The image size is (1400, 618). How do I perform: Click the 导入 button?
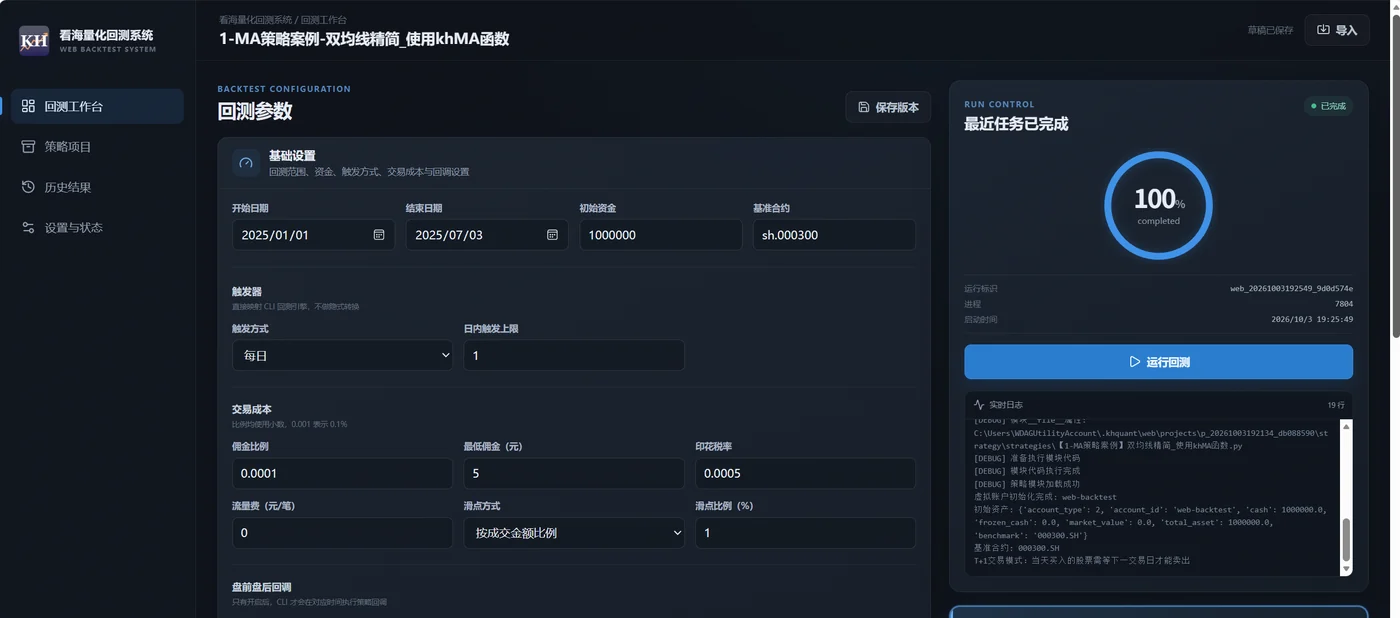(1337, 30)
